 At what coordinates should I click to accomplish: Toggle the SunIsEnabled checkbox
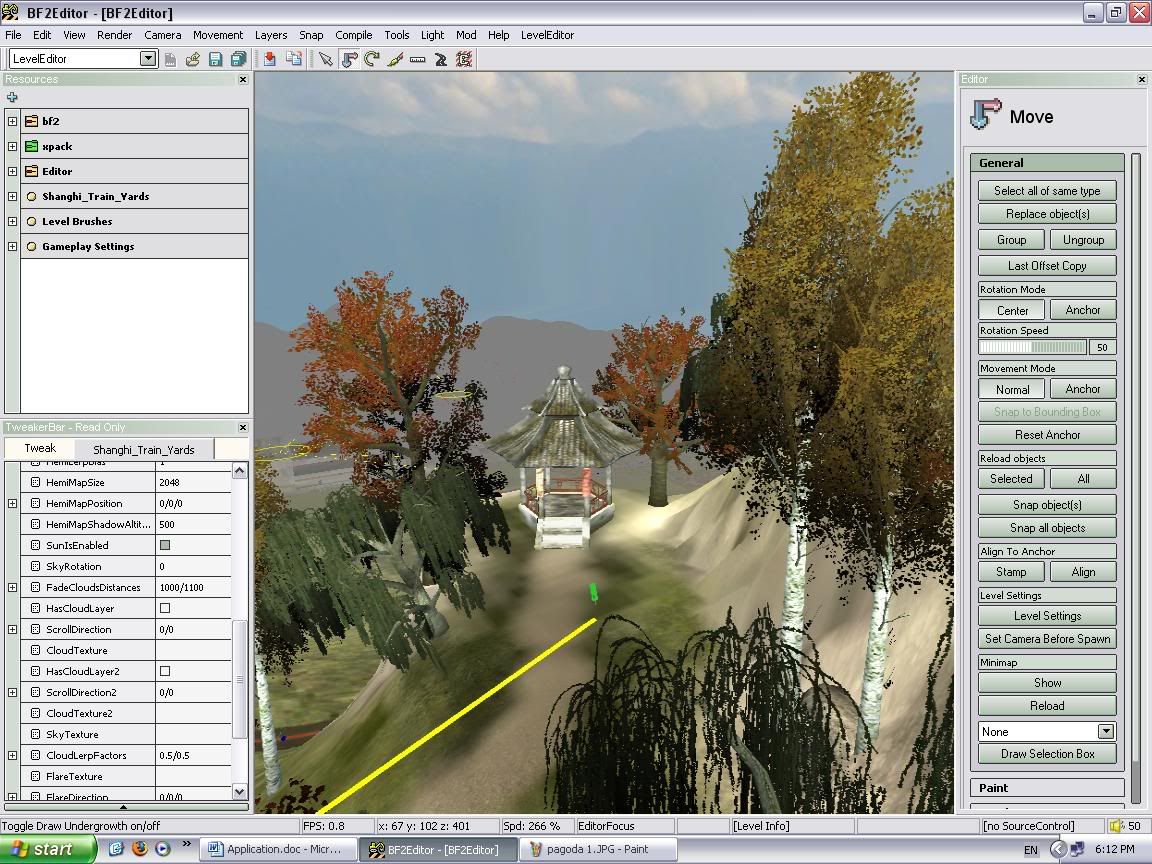point(165,545)
